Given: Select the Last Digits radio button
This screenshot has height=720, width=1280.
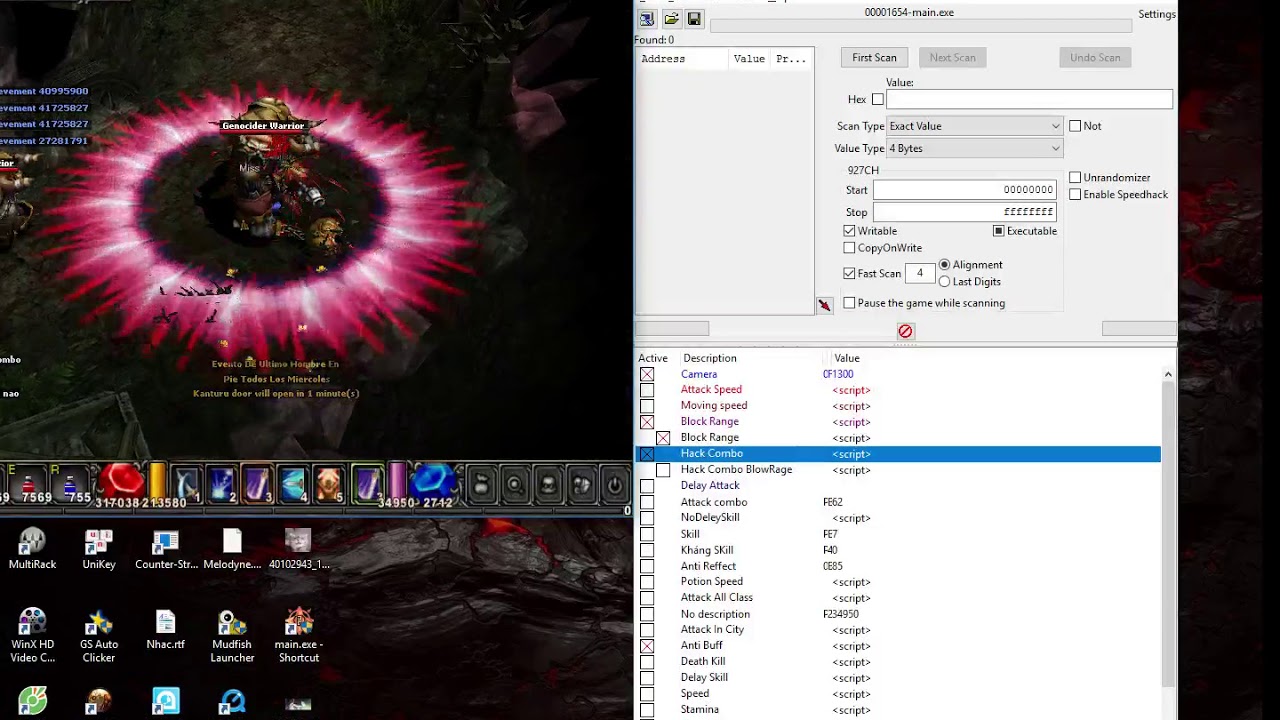Looking at the screenshot, I should [944, 281].
